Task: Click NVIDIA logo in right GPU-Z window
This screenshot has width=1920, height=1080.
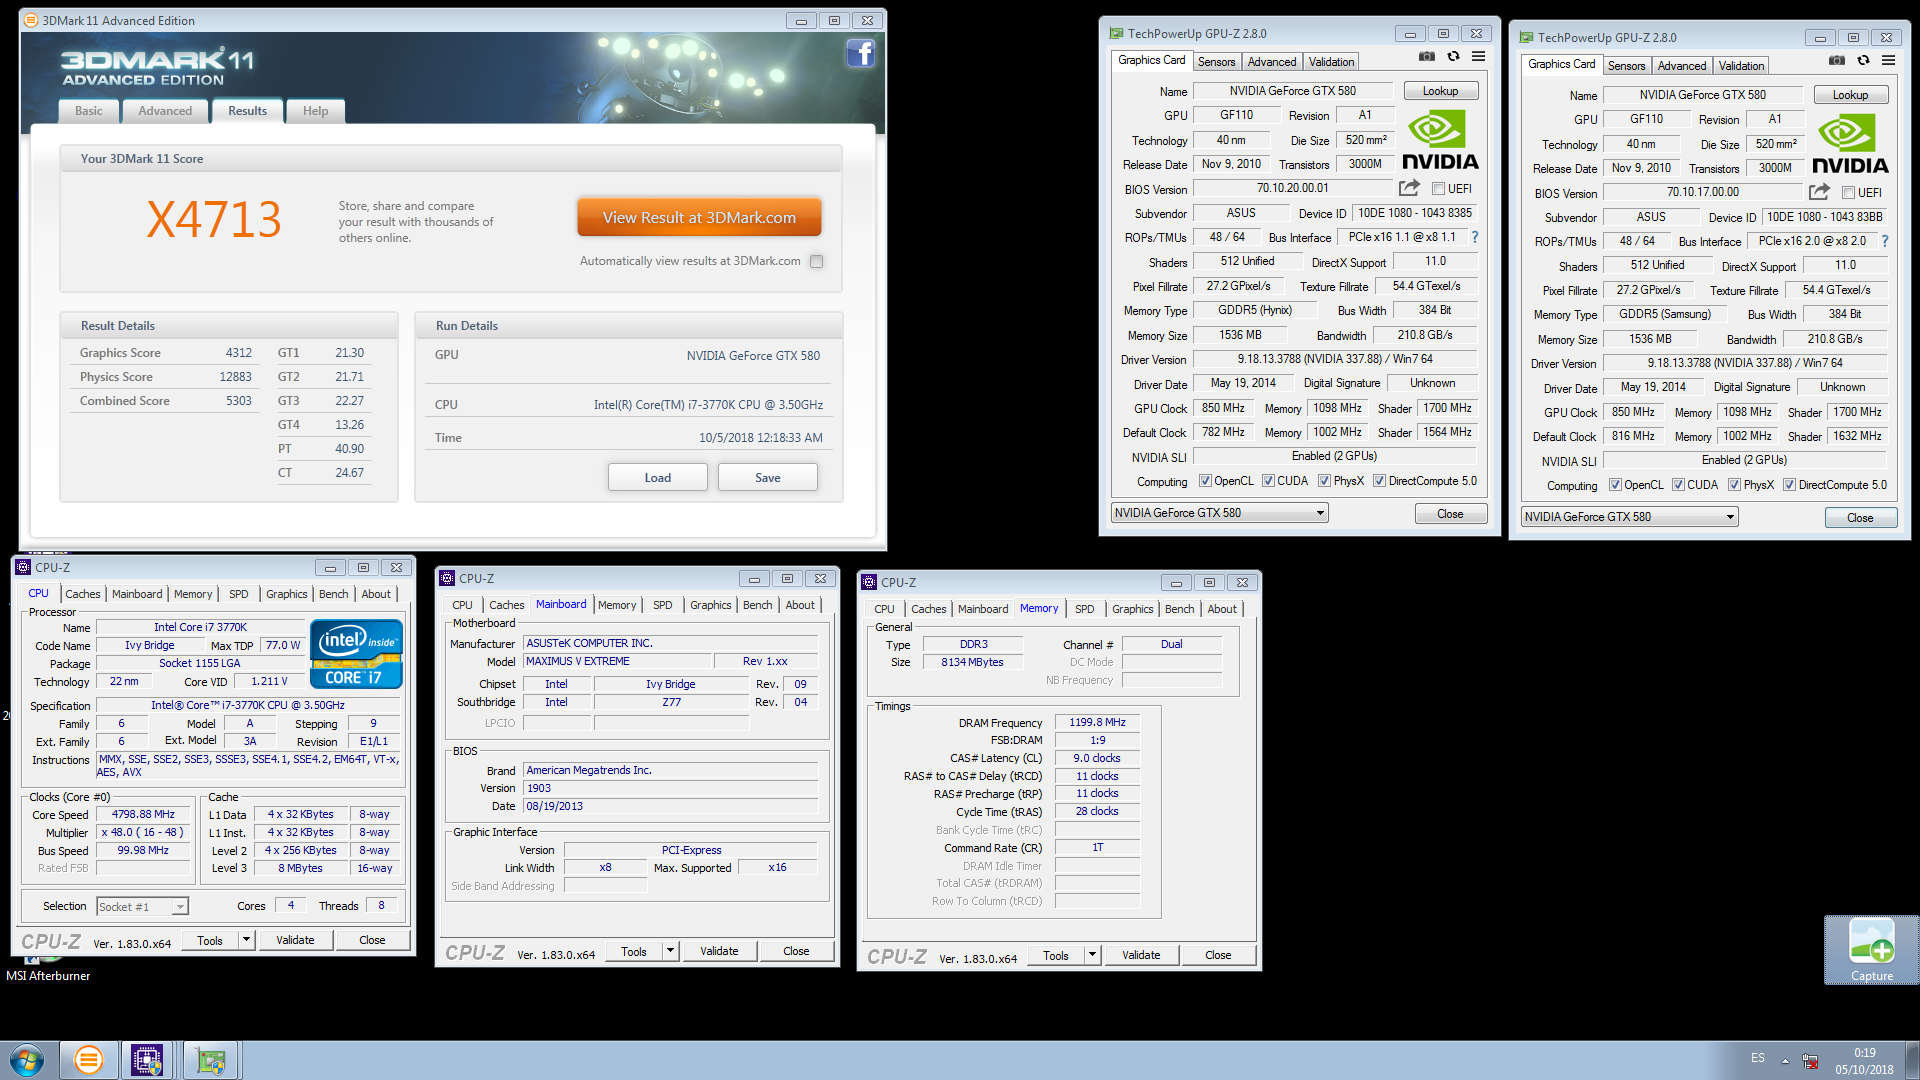Action: coord(1850,145)
